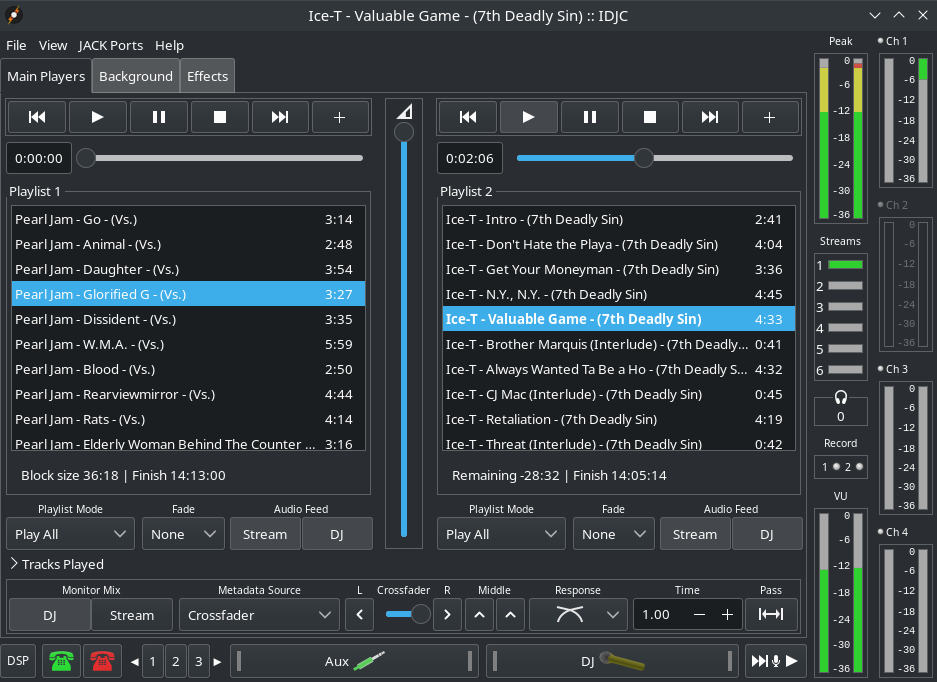
Task: Toggle the DSP button
Action: (18, 661)
